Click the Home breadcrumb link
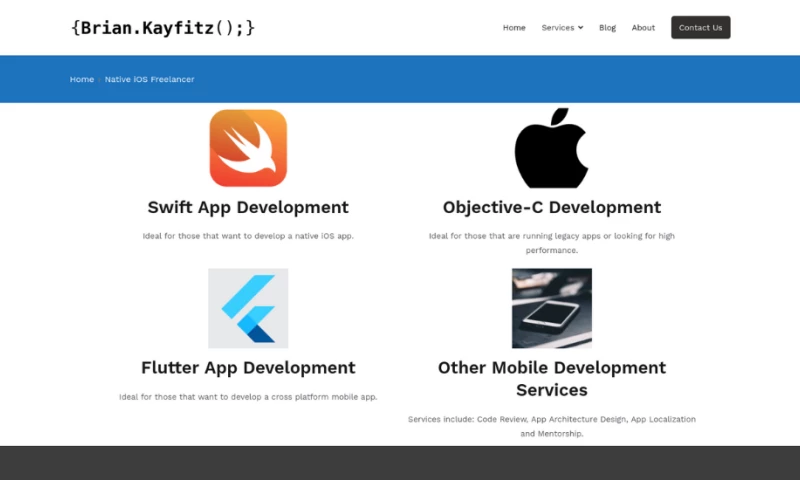800x480 pixels. [x=82, y=79]
